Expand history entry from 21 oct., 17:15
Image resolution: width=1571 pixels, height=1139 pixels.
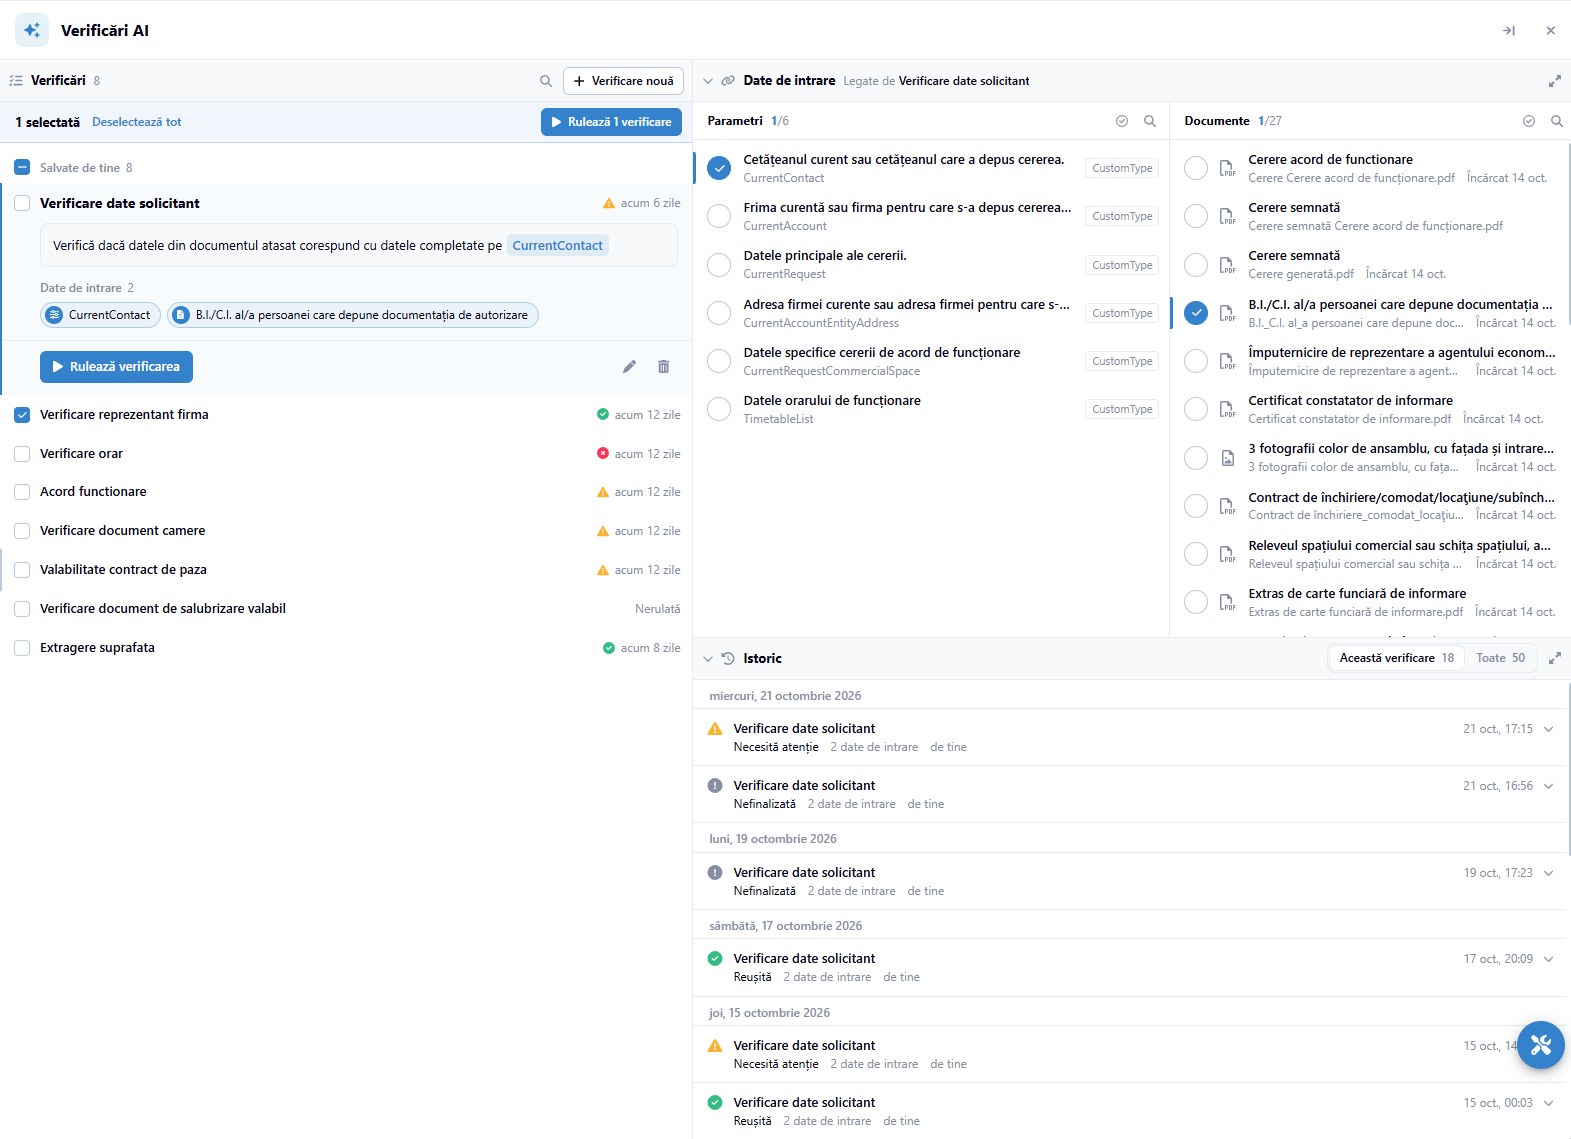pyautogui.click(x=1549, y=729)
